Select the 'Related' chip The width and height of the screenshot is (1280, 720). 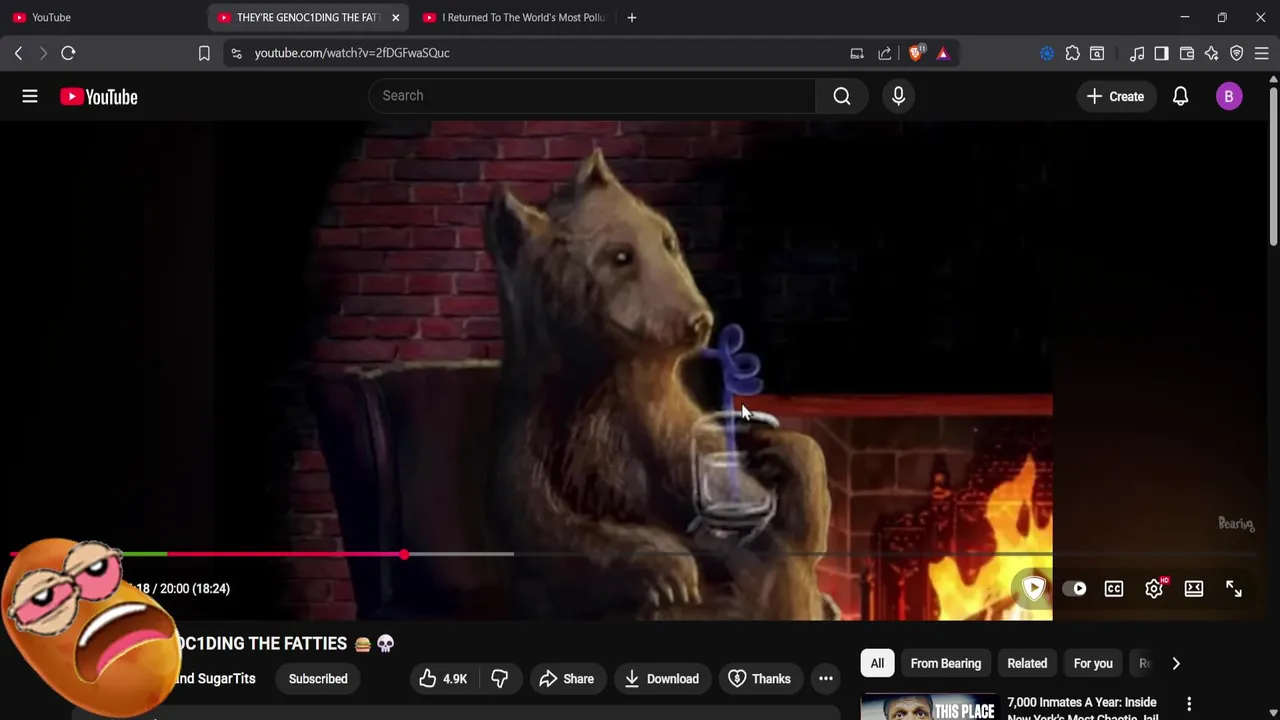tap(1027, 663)
